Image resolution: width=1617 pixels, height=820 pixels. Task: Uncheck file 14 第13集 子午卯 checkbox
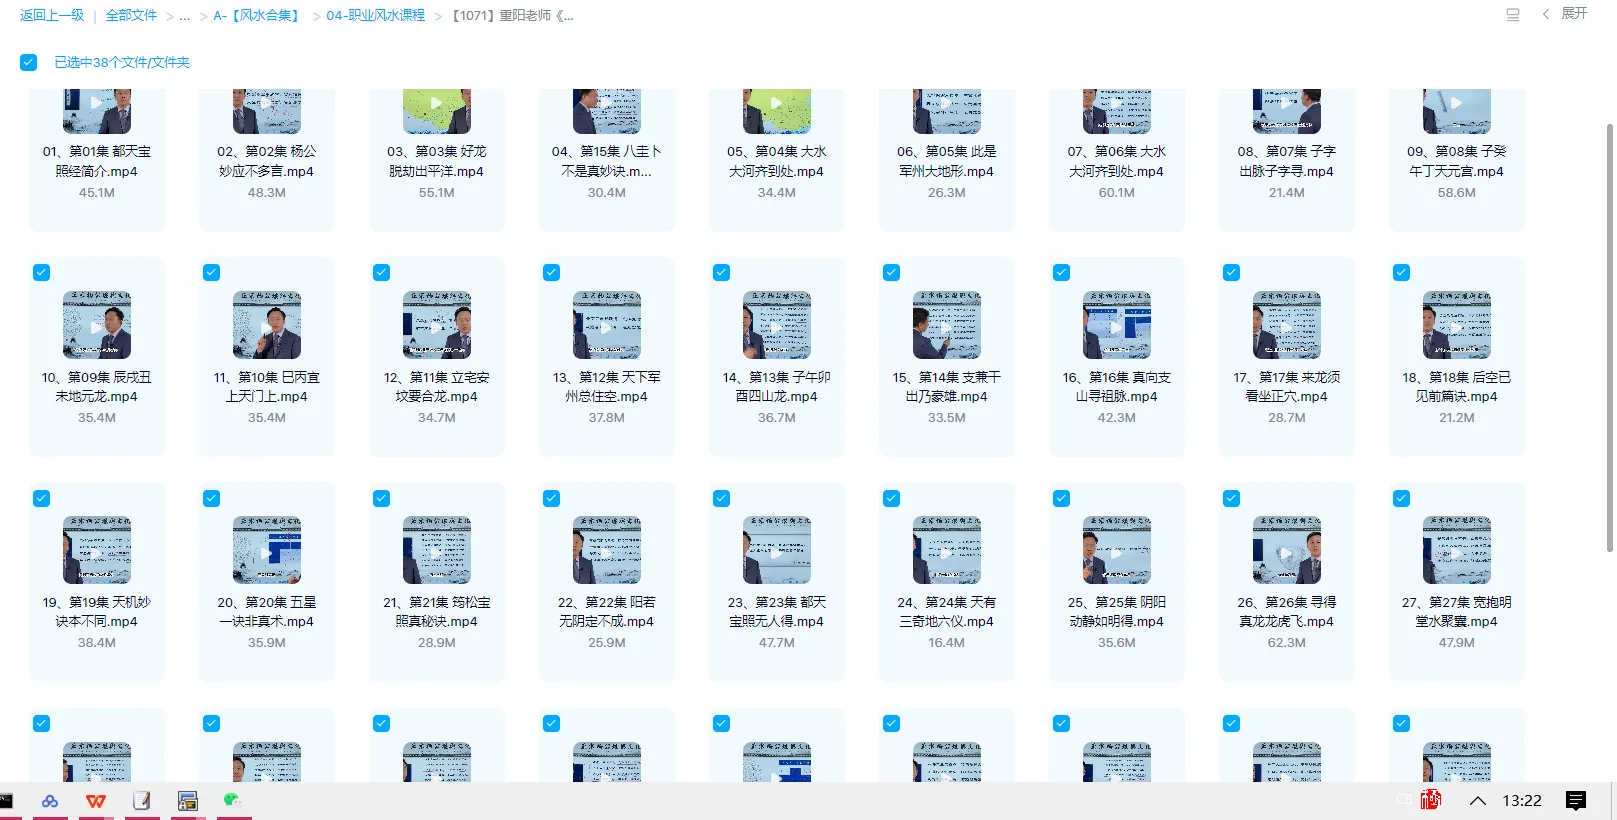(722, 273)
